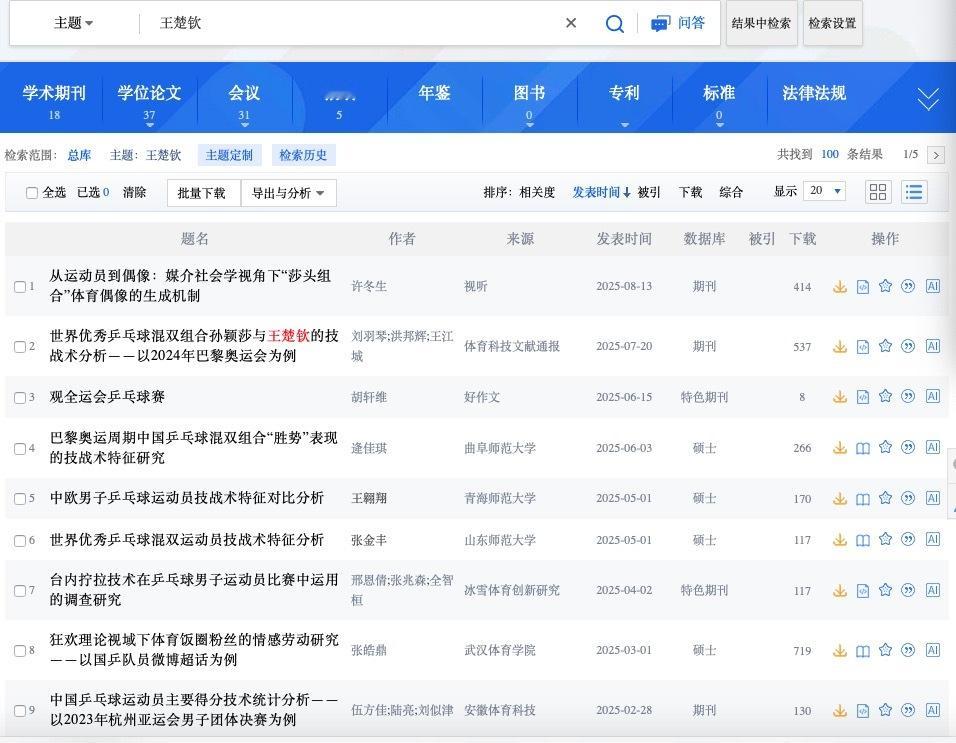The height and width of the screenshot is (743, 956).
Task: Clear the search box with X icon
Action: click(571, 23)
